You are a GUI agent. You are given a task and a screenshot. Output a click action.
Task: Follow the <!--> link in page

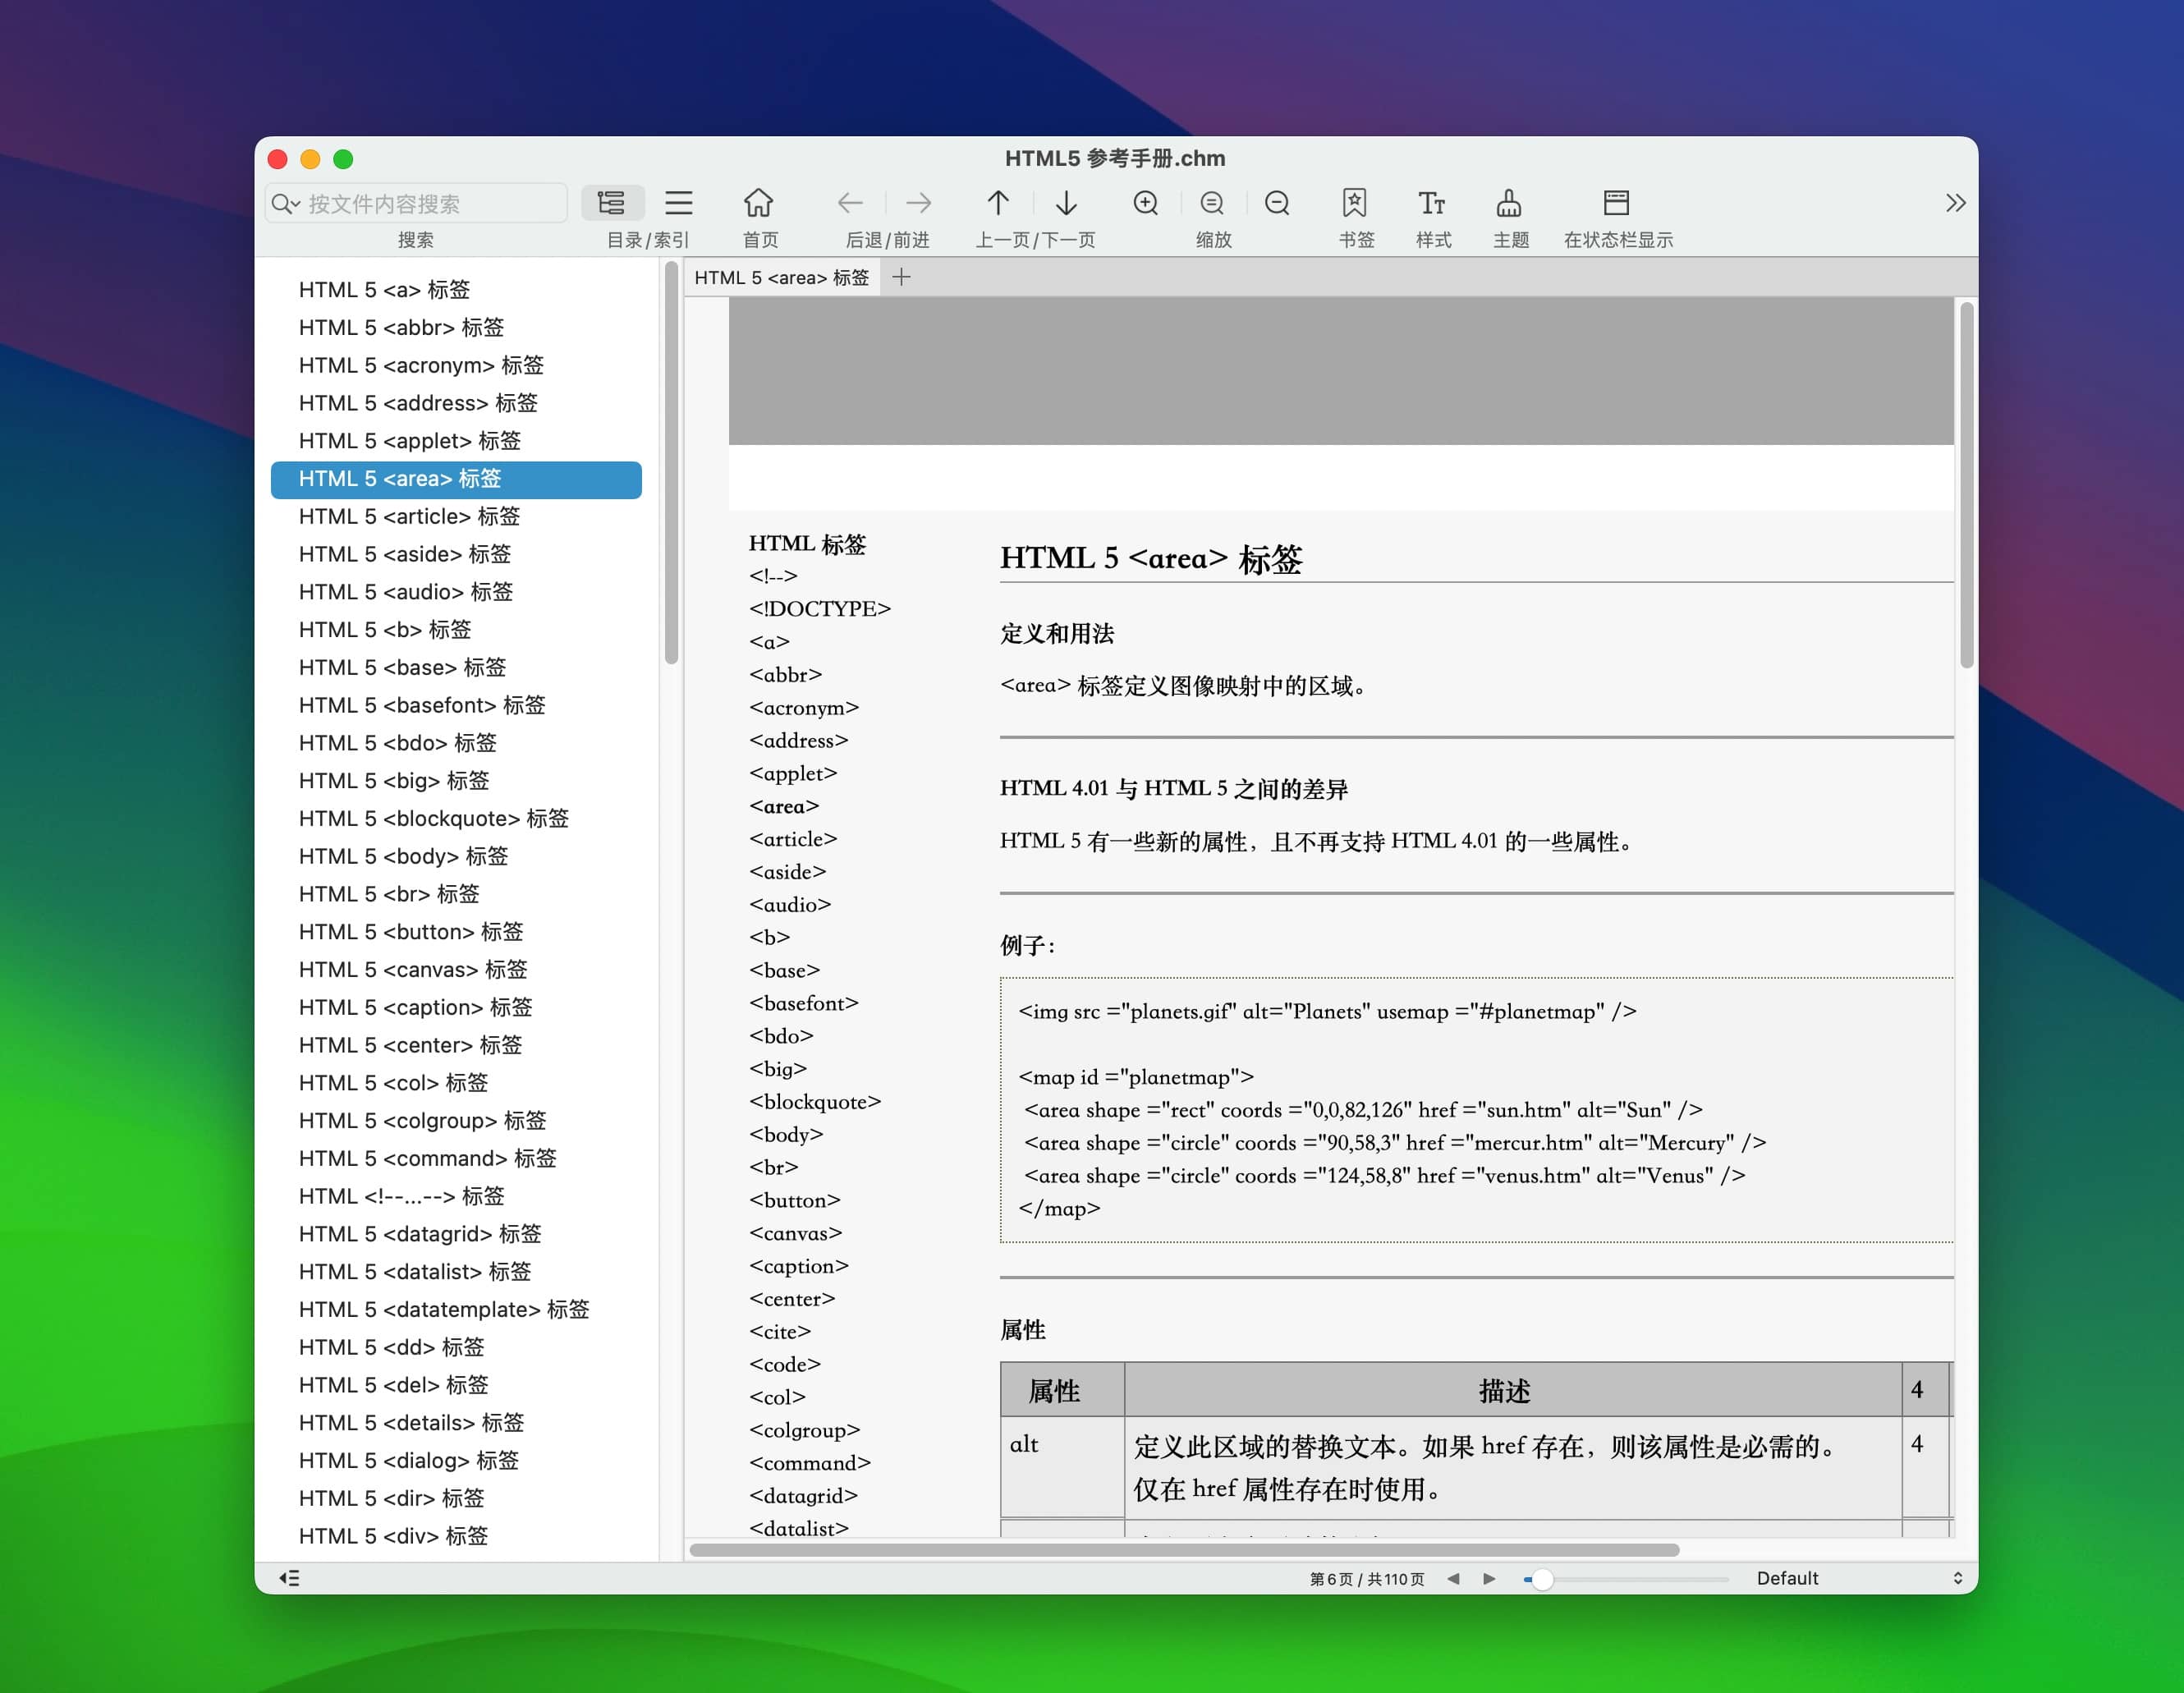tap(773, 576)
